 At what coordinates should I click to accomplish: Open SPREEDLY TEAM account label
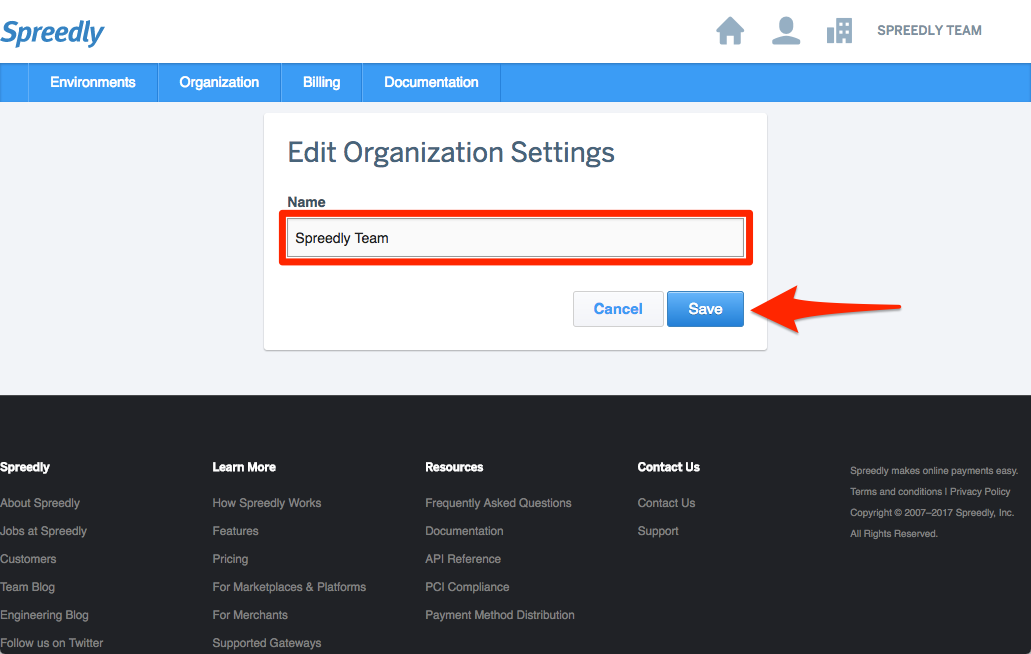(929, 30)
